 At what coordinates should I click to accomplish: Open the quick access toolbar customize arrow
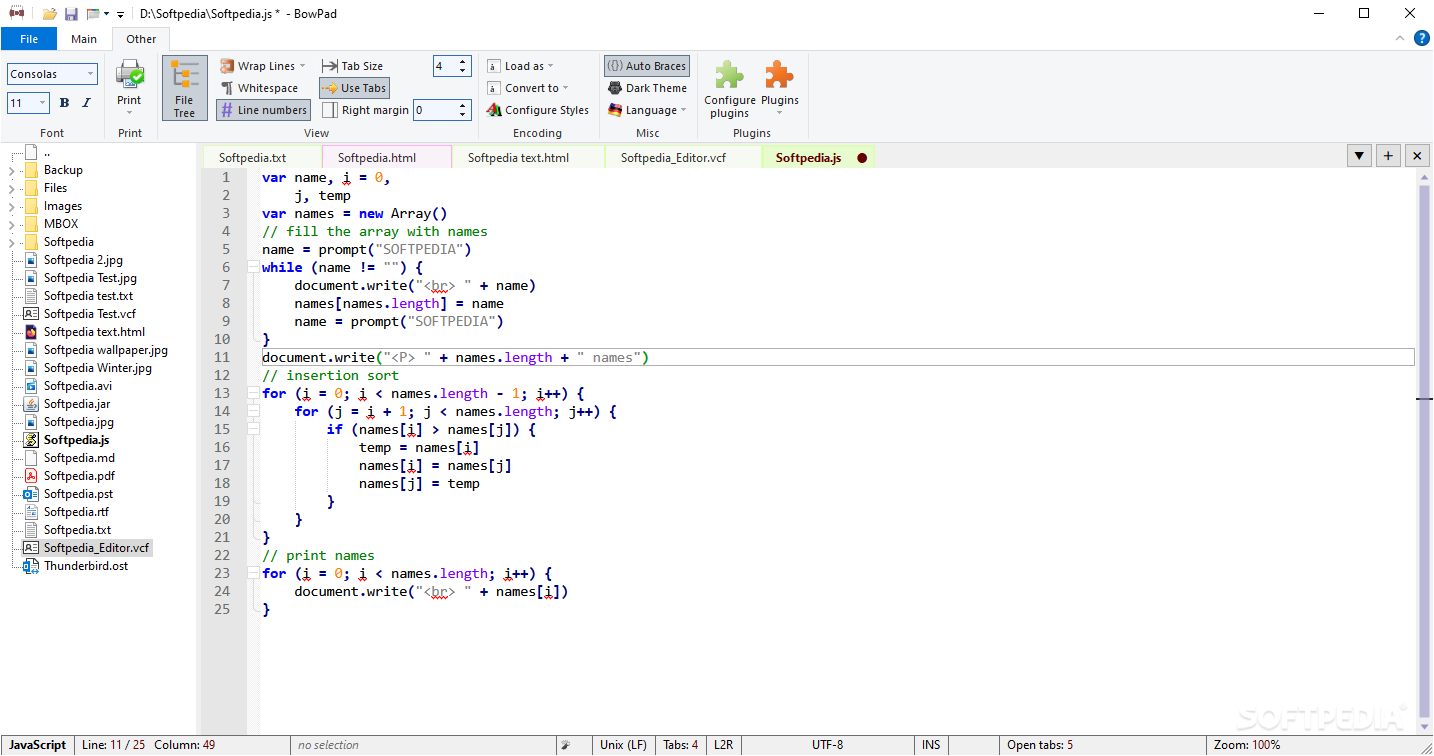[121, 14]
